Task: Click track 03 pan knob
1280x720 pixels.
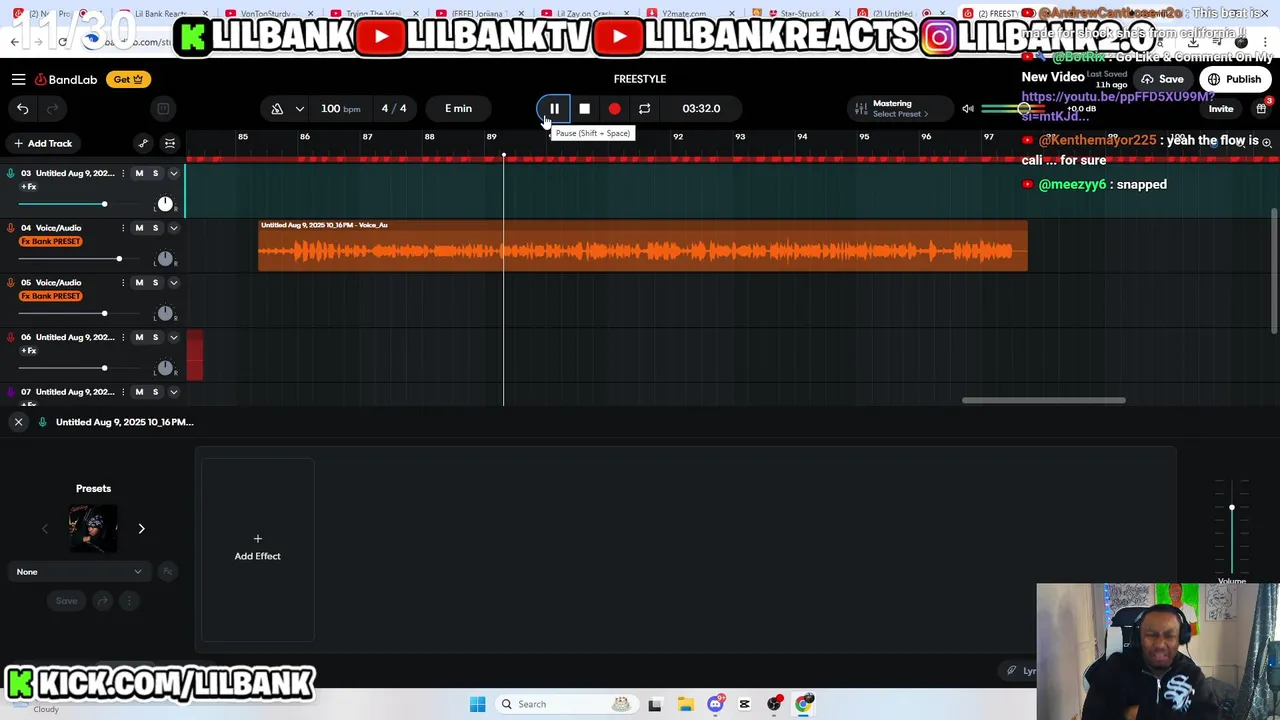Action: [x=165, y=204]
